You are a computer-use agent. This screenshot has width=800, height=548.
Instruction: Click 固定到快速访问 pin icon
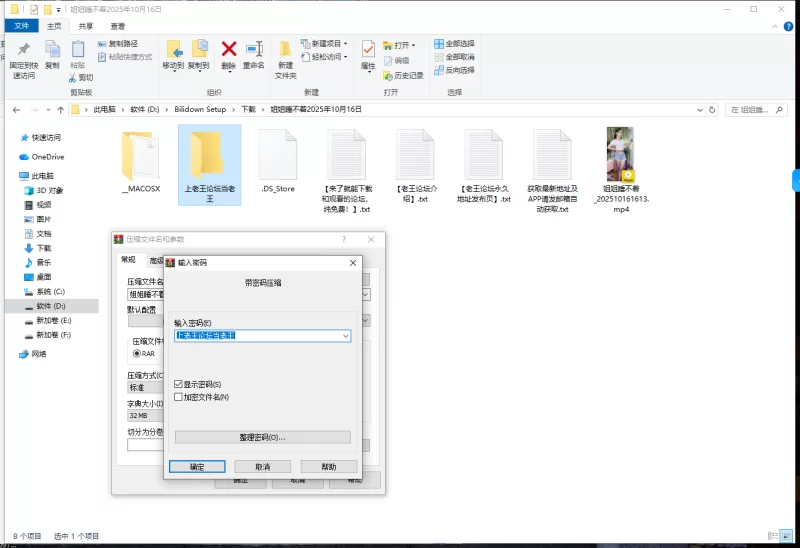(22, 50)
